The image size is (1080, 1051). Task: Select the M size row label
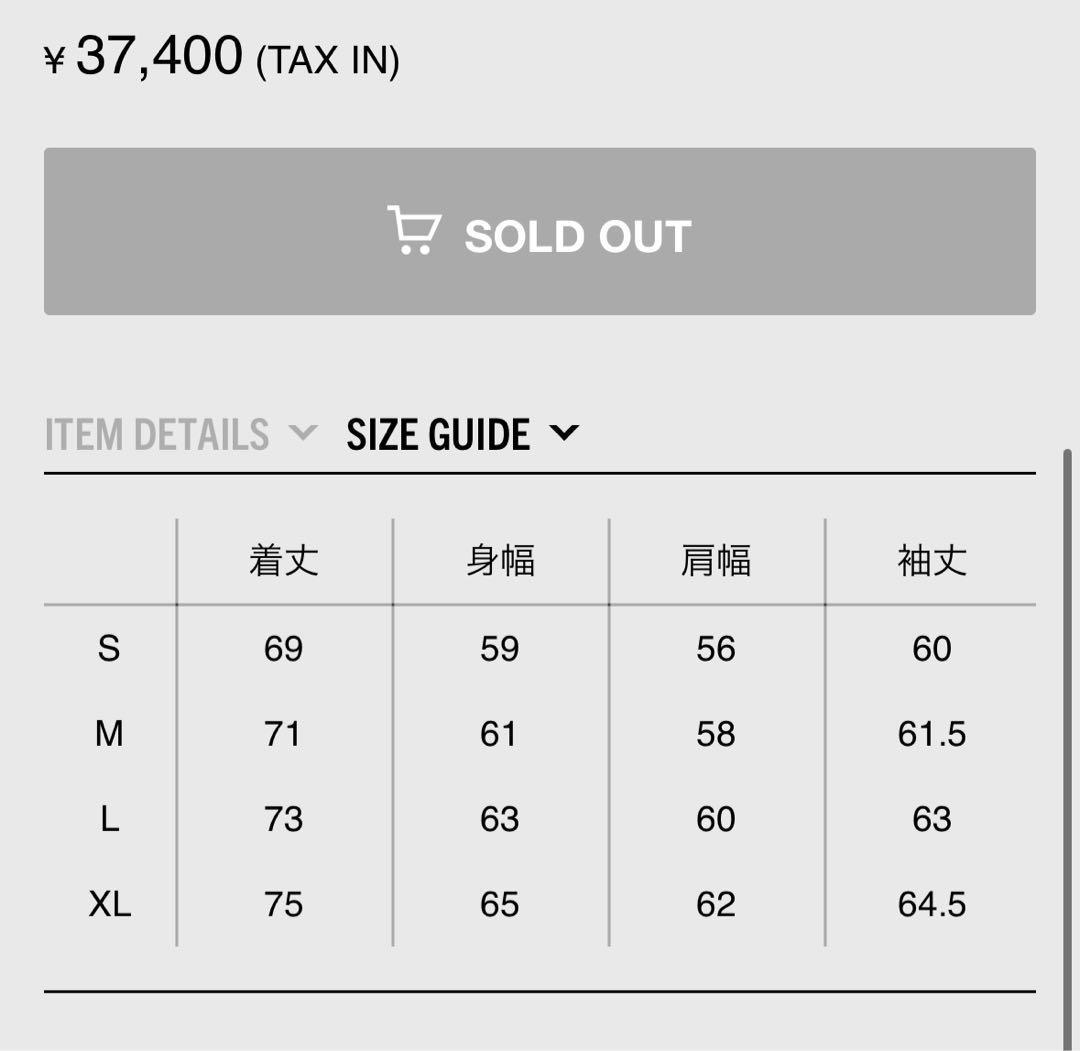109,734
